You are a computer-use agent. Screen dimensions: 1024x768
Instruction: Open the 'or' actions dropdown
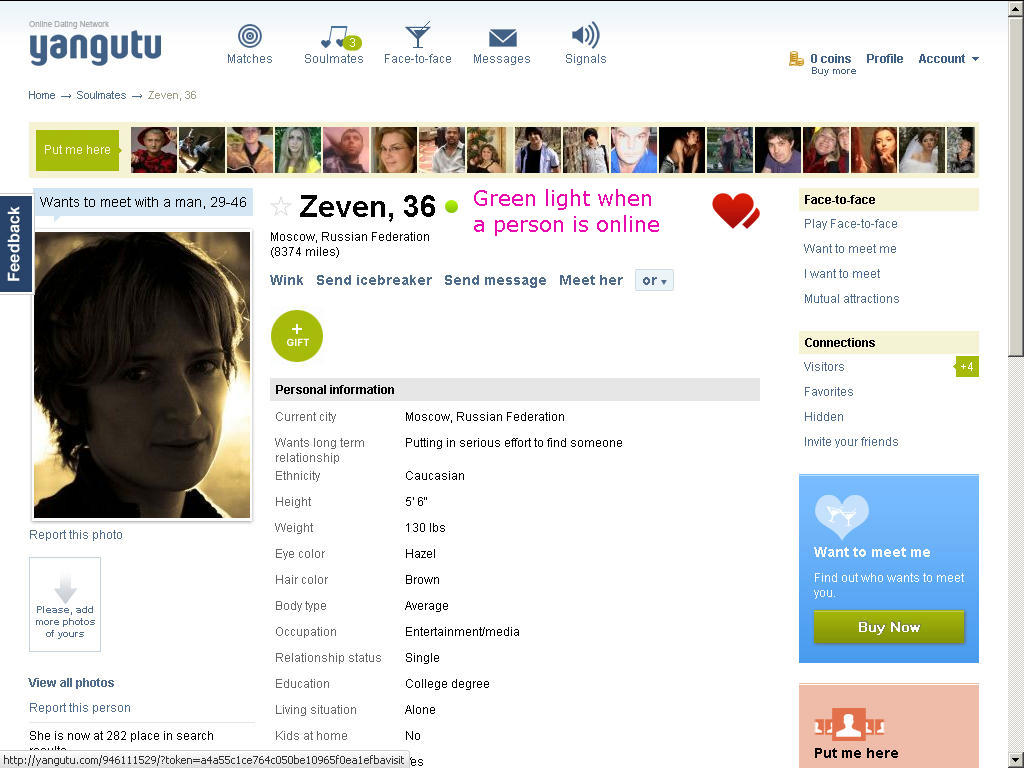tap(654, 280)
